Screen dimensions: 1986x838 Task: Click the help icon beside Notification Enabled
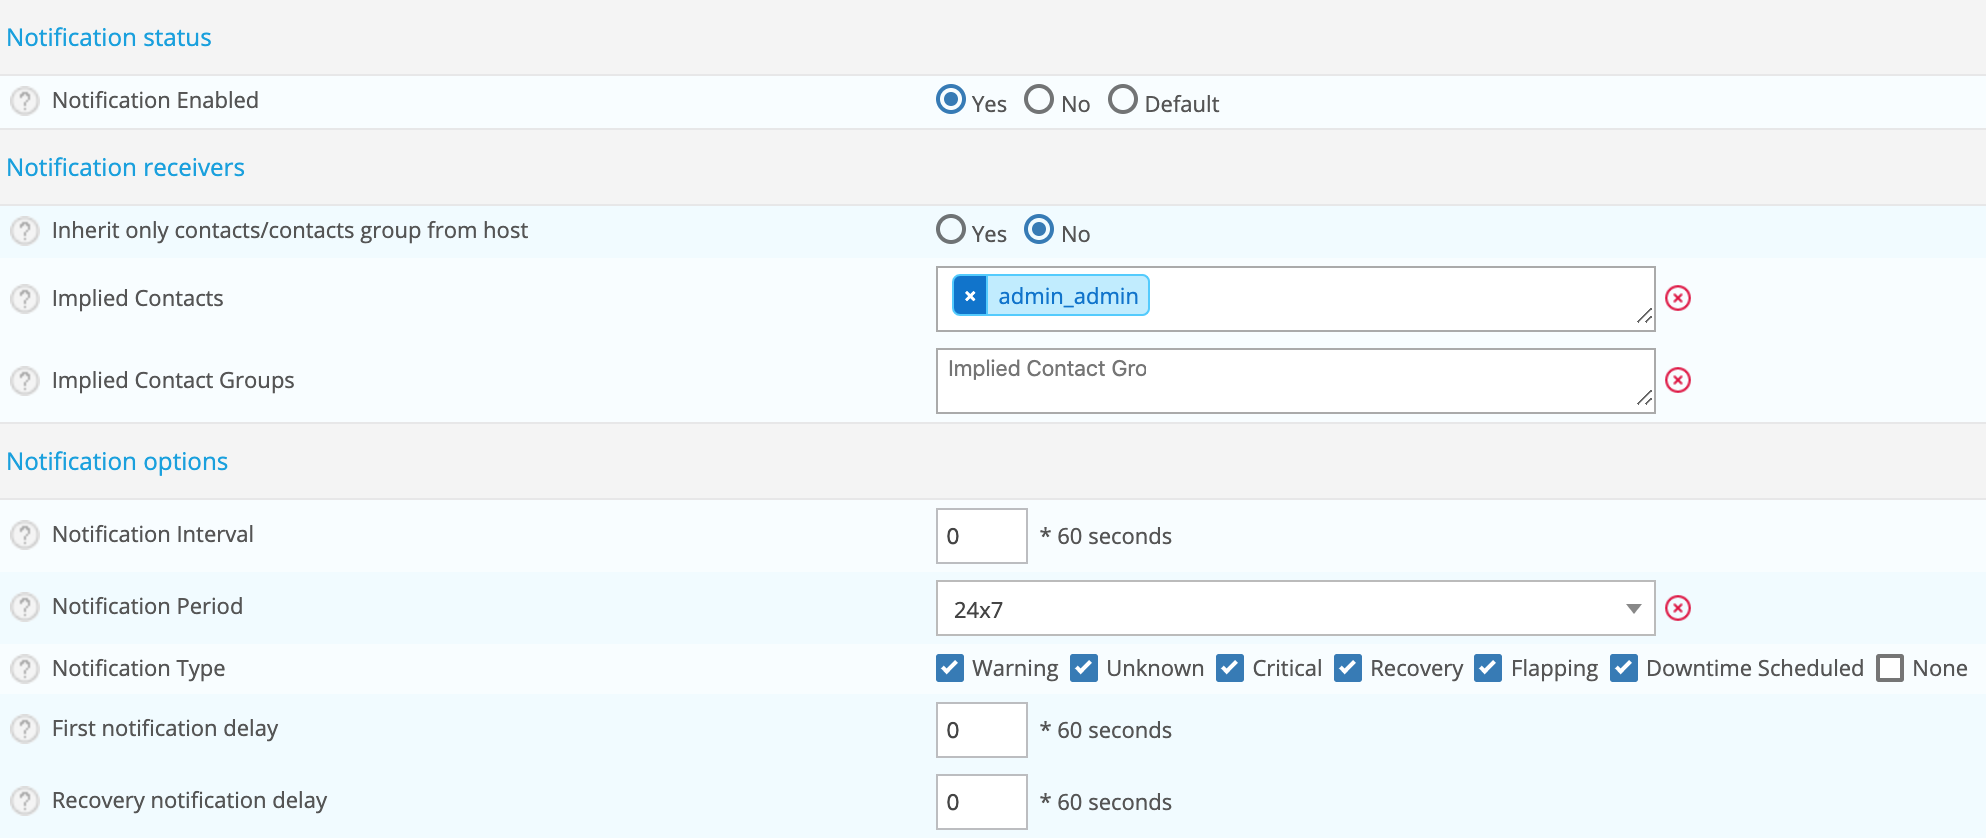(24, 101)
